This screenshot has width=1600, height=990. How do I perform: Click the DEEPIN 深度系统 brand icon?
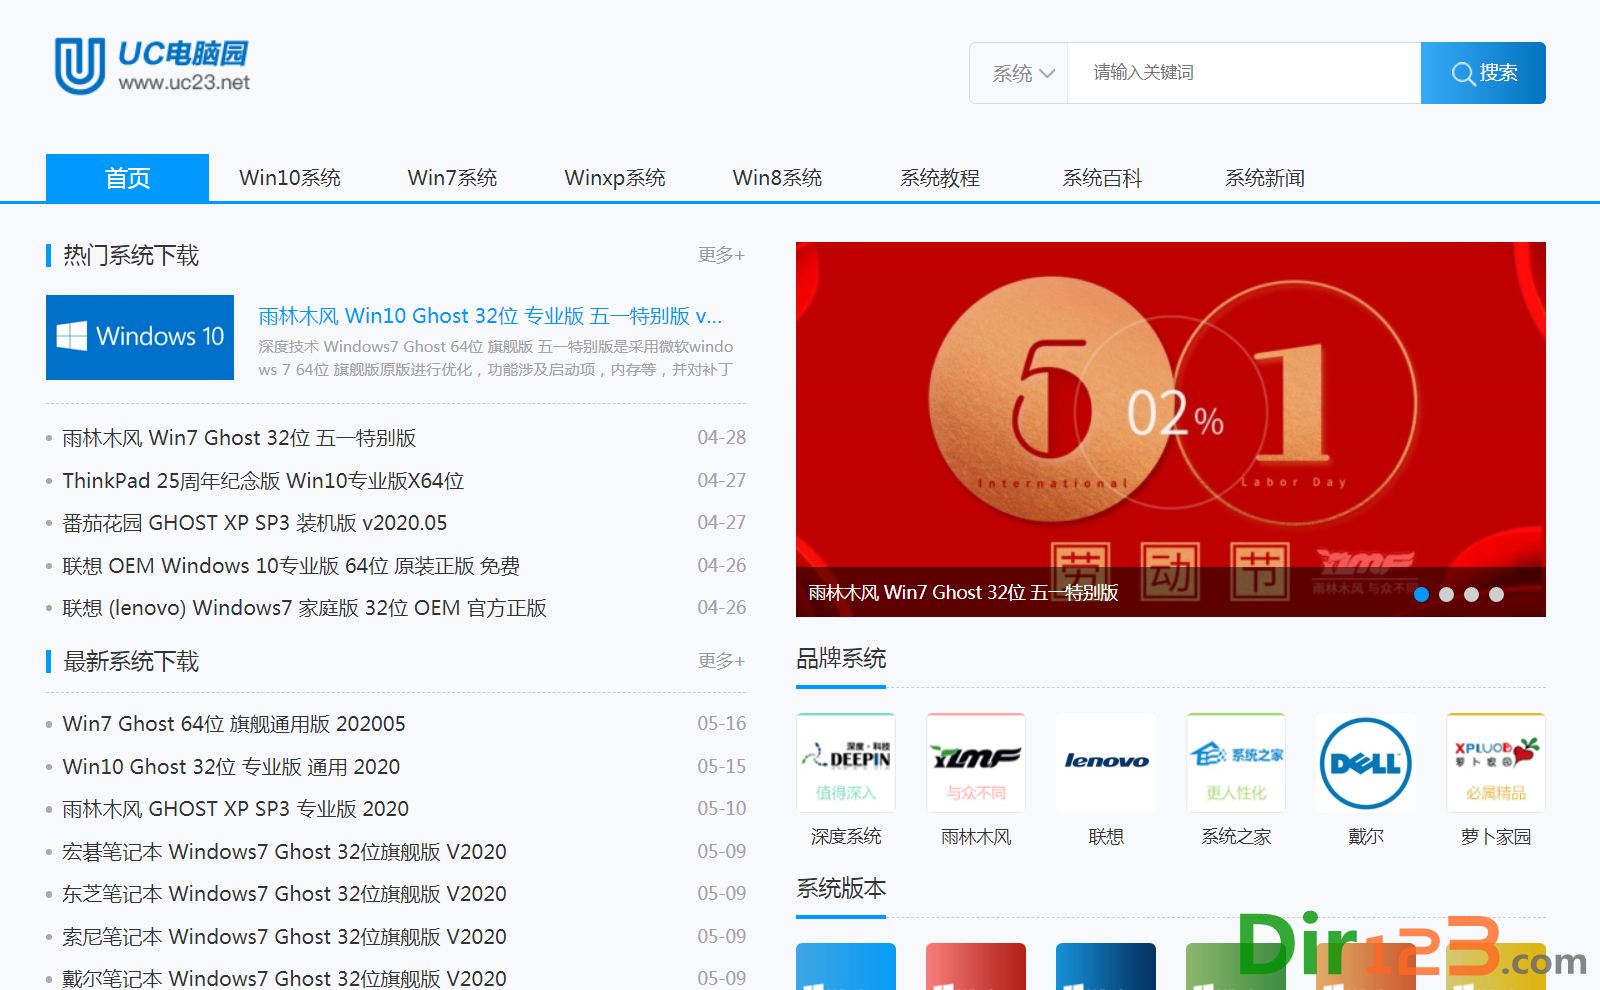tap(846, 762)
